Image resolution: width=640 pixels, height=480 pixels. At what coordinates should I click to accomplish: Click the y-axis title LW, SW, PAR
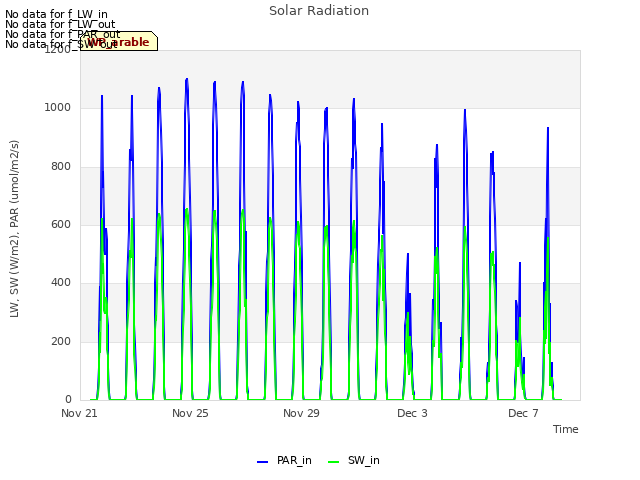pyautogui.click(x=14, y=229)
